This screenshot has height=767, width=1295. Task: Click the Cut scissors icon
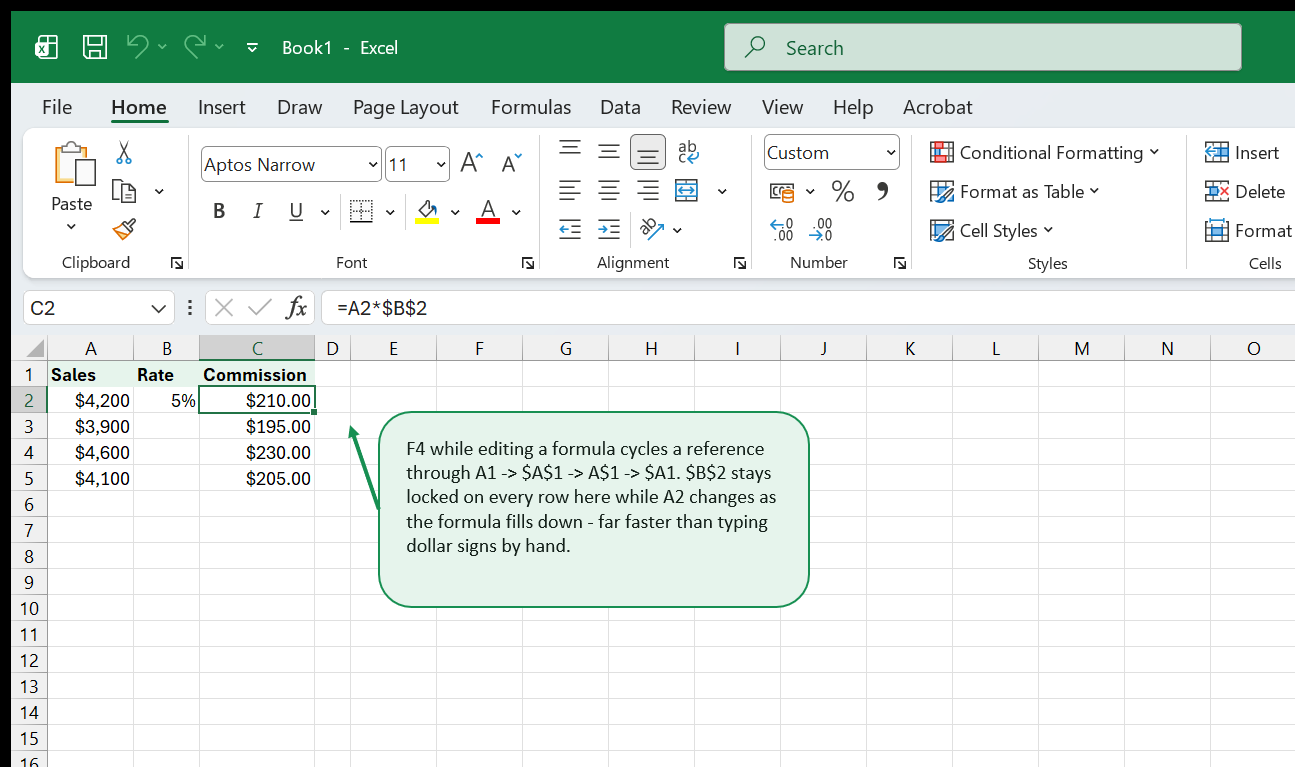pyautogui.click(x=124, y=153)
